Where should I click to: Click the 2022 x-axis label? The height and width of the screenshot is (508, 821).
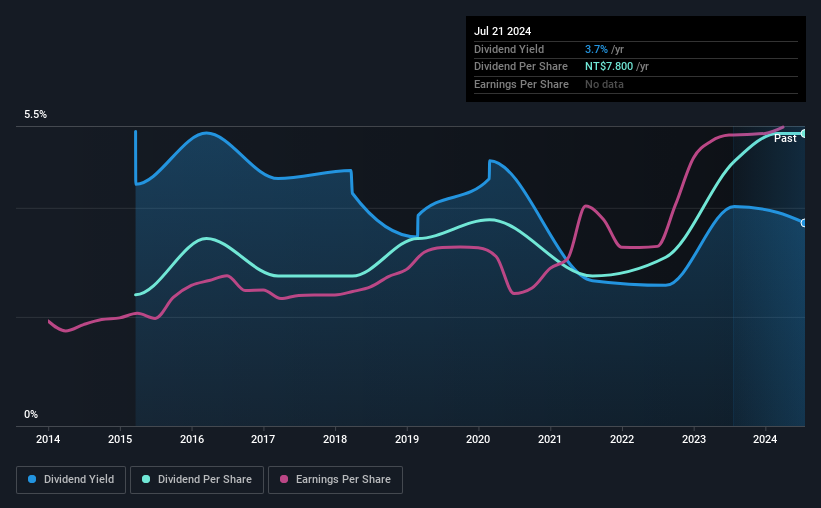point(622,439)
